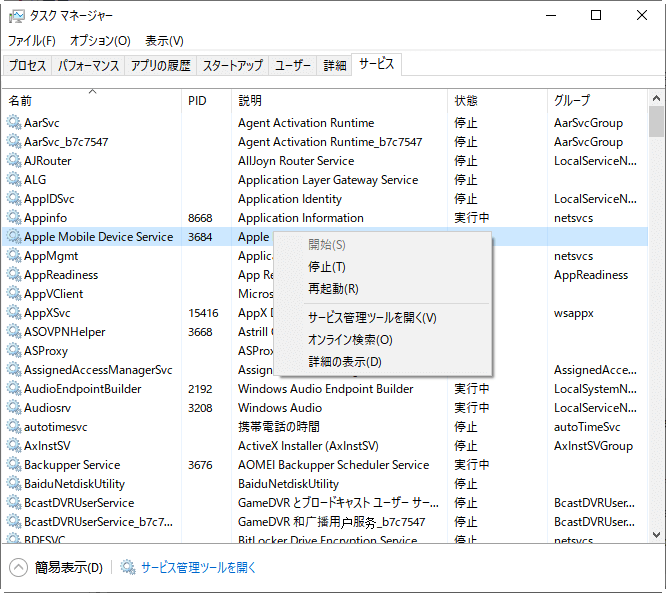Click the vertical scrollbar of the services list
The width and height of the screenshot is (666, 593).
tap(657, 300)
